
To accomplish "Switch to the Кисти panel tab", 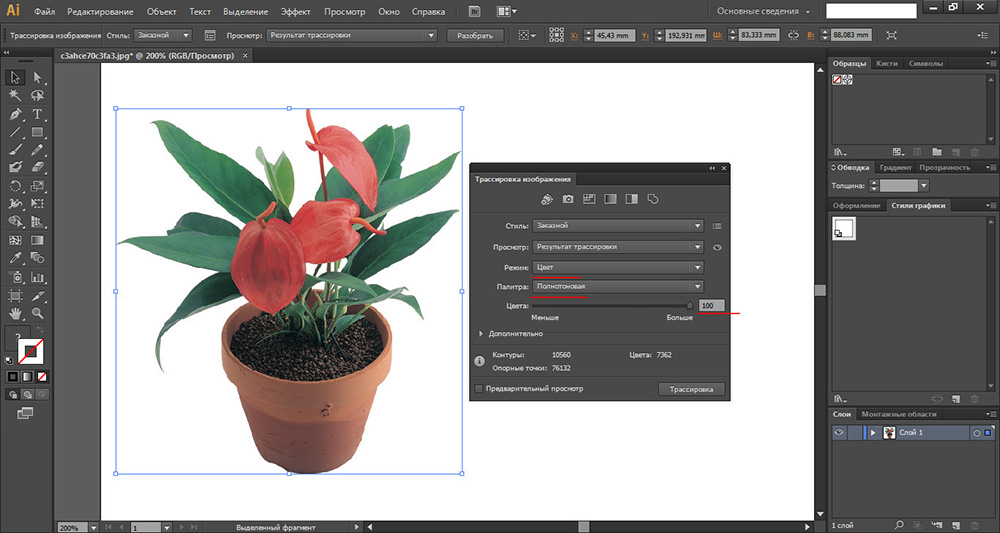I will (x=886, y=63).
